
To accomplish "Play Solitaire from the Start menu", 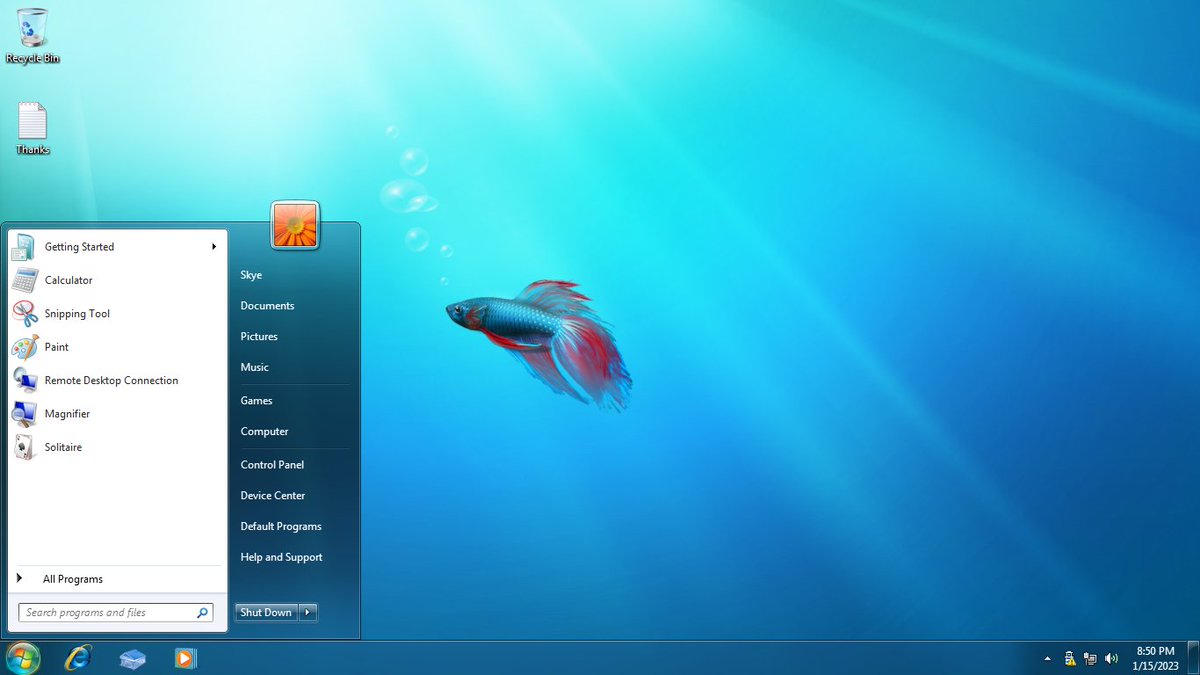I will coord(62,447).
